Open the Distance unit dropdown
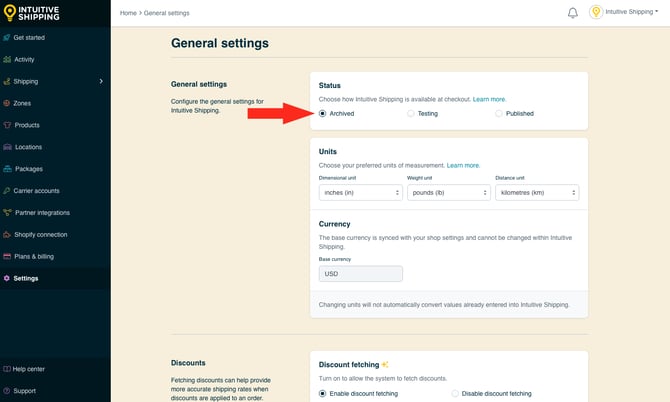Viewport: 670px width, 402px height. (x=537, y=193)
